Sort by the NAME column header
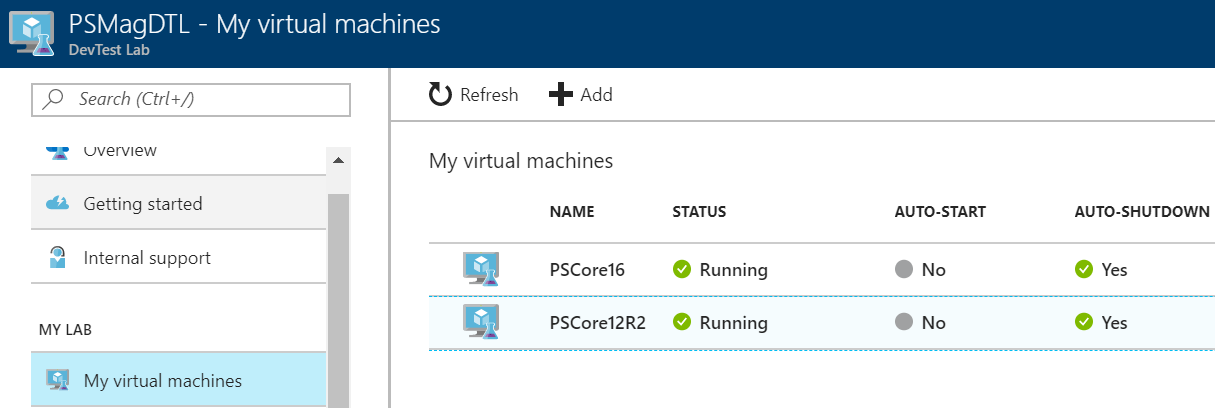 pyautogui.click(x=572, y=212)
